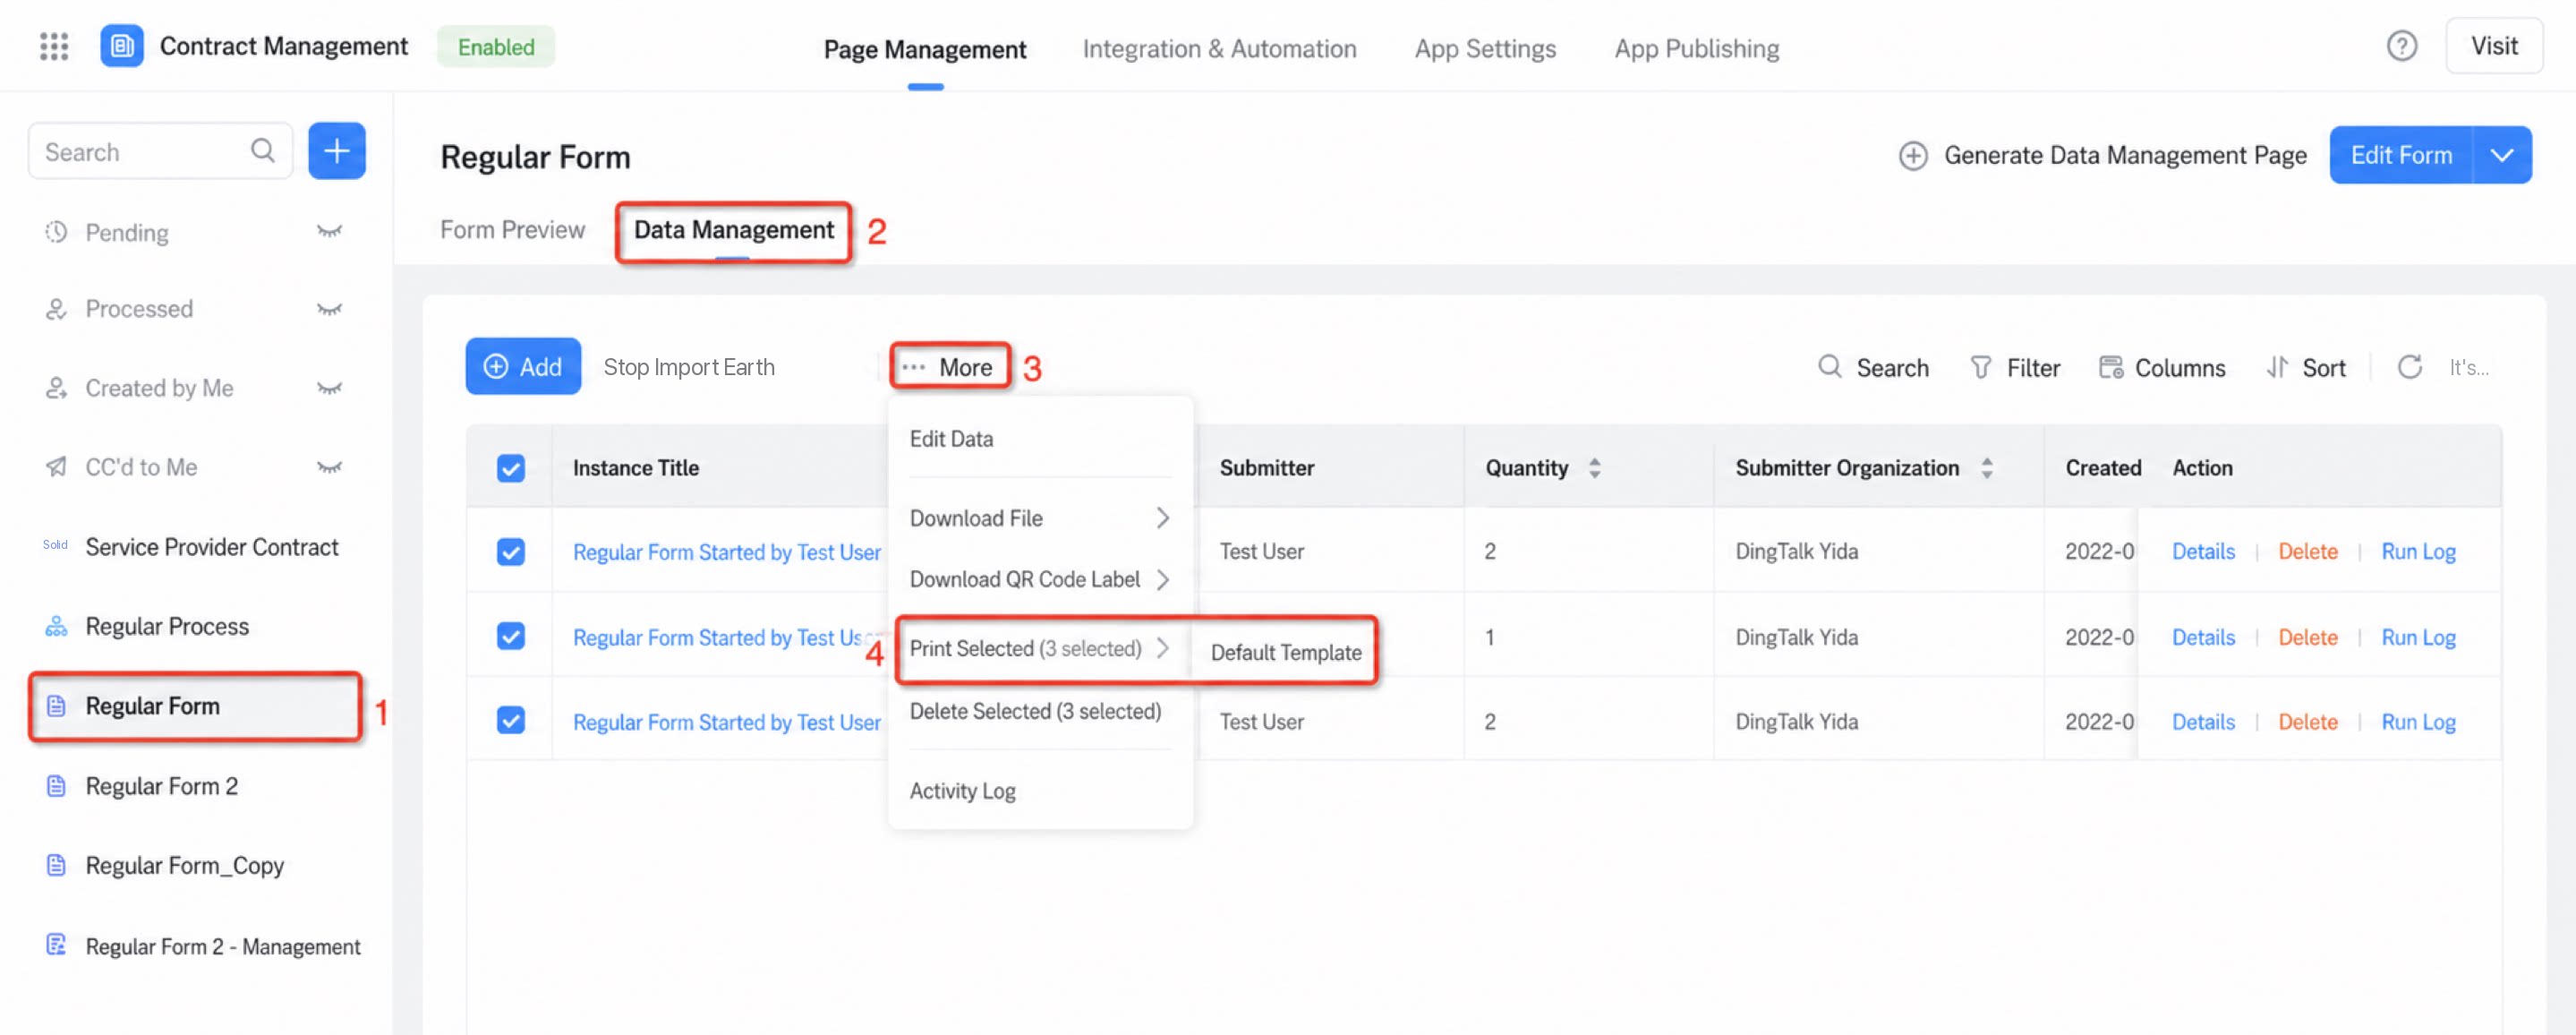Click the help question mark icon

click(x=2401, y=46)
